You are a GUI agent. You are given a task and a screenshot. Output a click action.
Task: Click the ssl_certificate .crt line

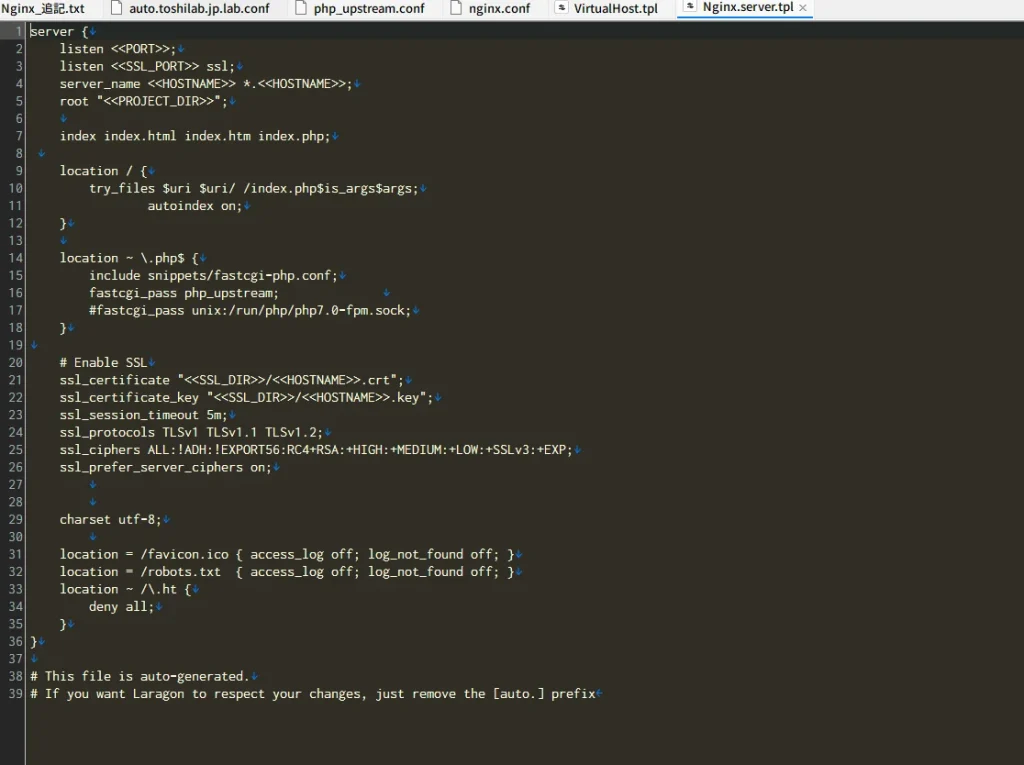click(232, 380)
